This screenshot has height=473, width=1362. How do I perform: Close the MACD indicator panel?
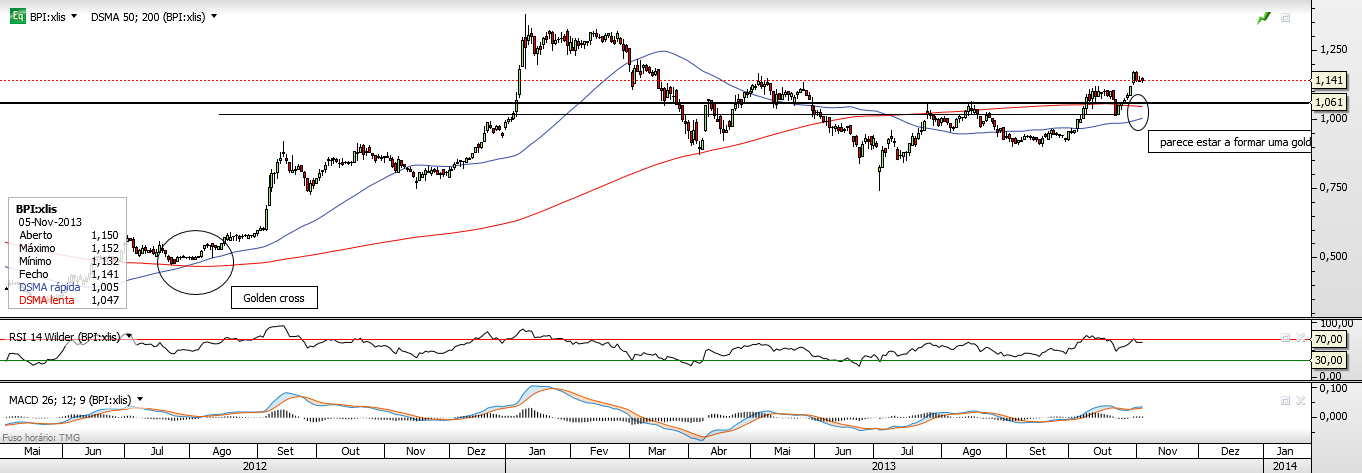click(x=1300, y=400)
